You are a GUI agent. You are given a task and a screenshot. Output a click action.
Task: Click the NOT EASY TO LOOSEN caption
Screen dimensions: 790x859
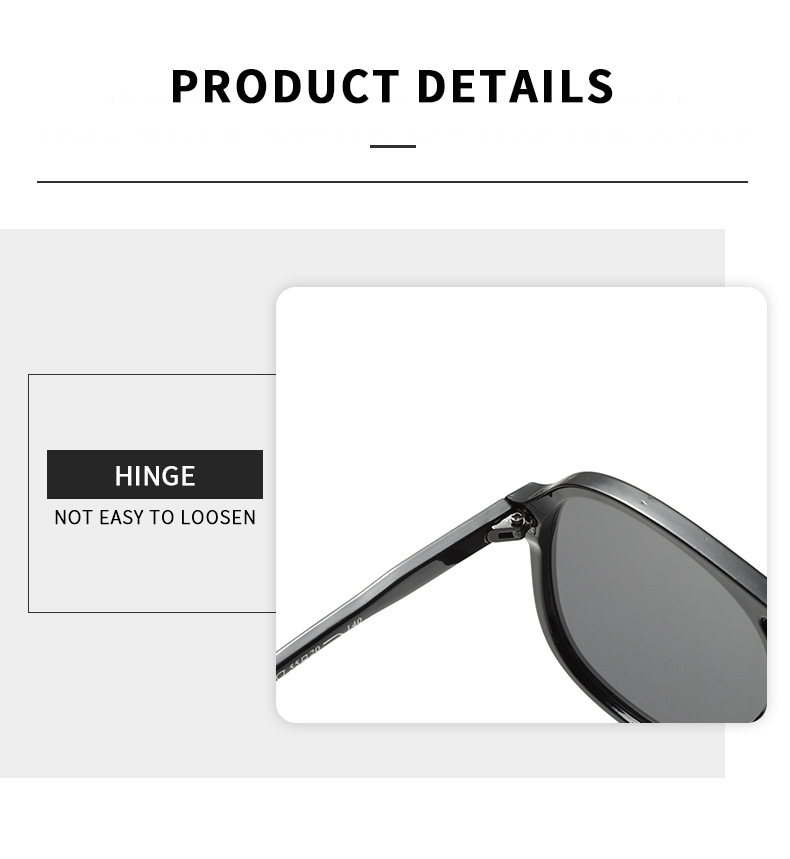(155, 517)
